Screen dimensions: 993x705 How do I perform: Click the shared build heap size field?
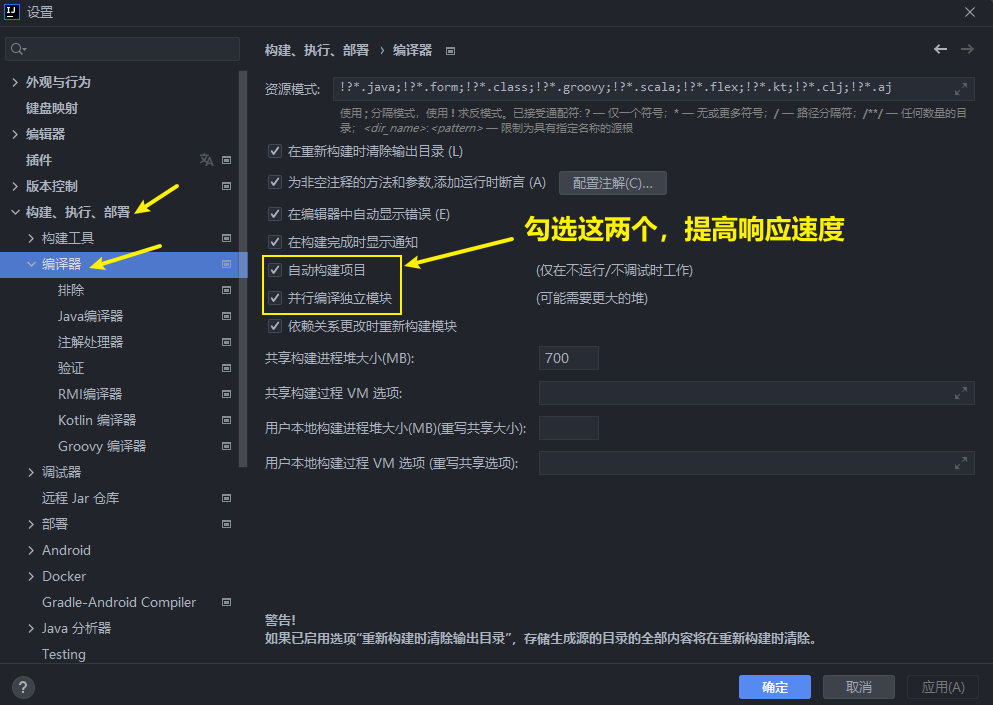[568, 358]
